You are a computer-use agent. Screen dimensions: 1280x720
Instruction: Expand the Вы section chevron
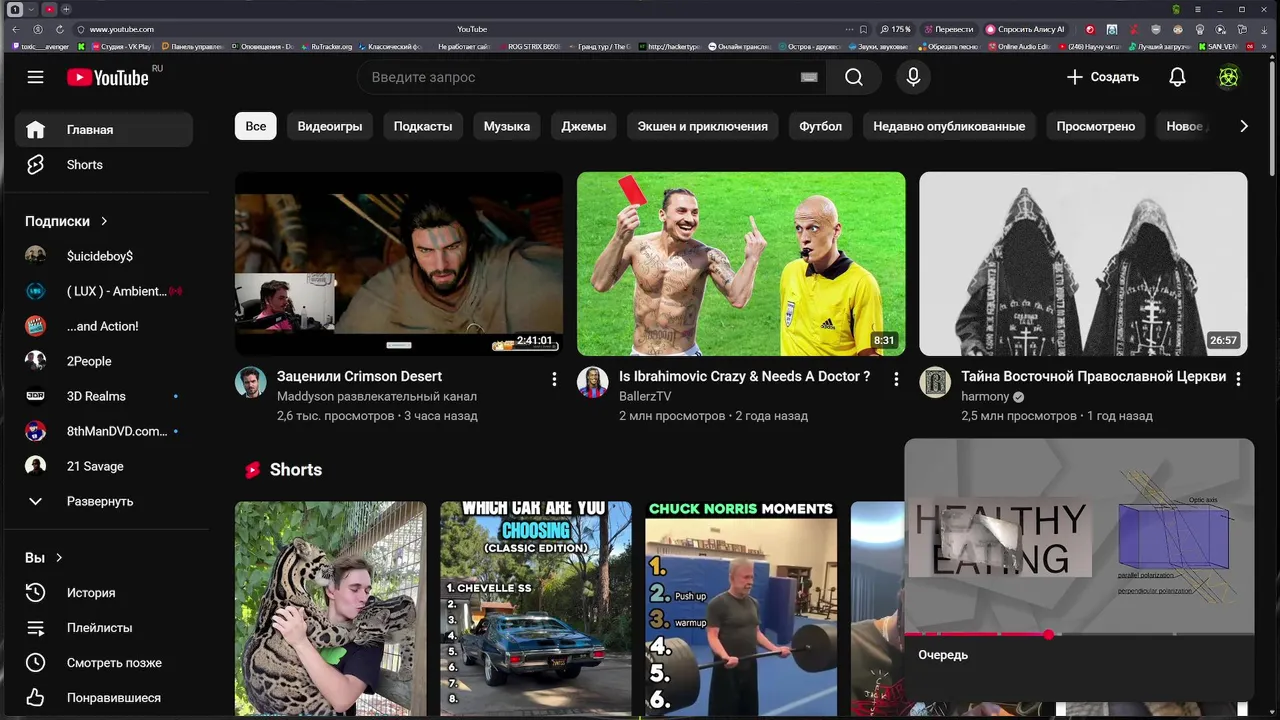click(x=59, y=557)
